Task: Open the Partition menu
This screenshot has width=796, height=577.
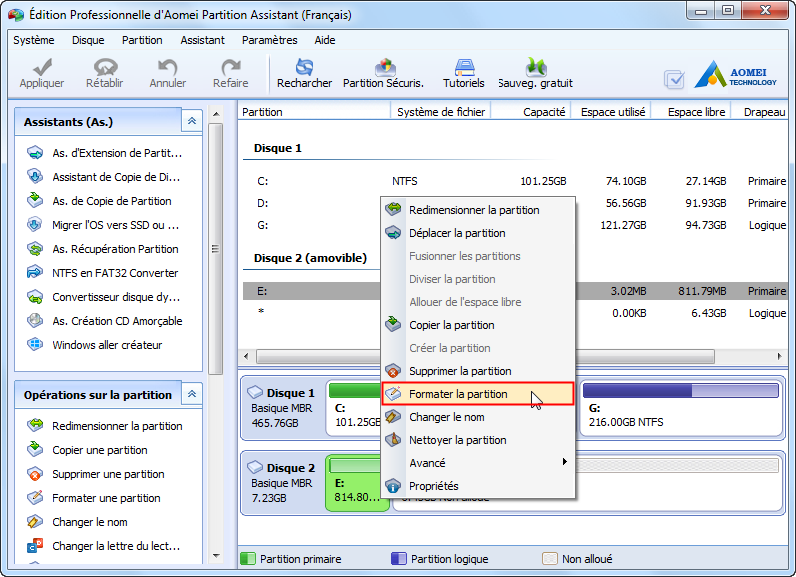Action: [x=142, y=40]
